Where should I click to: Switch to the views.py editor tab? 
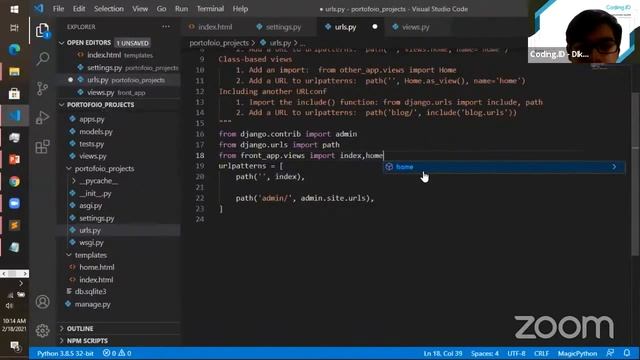coord(416,27)
